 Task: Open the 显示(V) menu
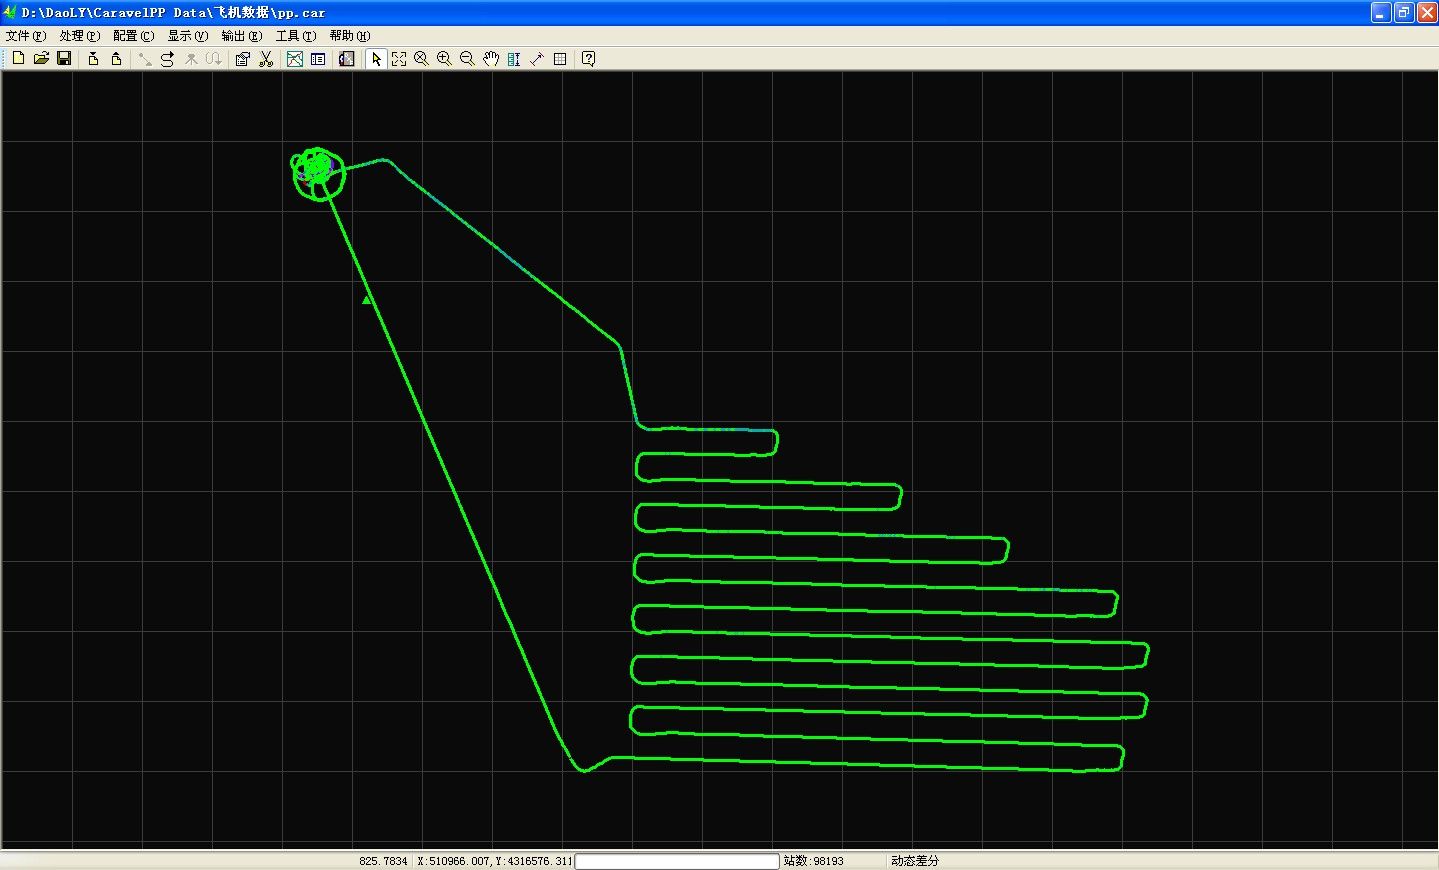click(x=188, y=36)
